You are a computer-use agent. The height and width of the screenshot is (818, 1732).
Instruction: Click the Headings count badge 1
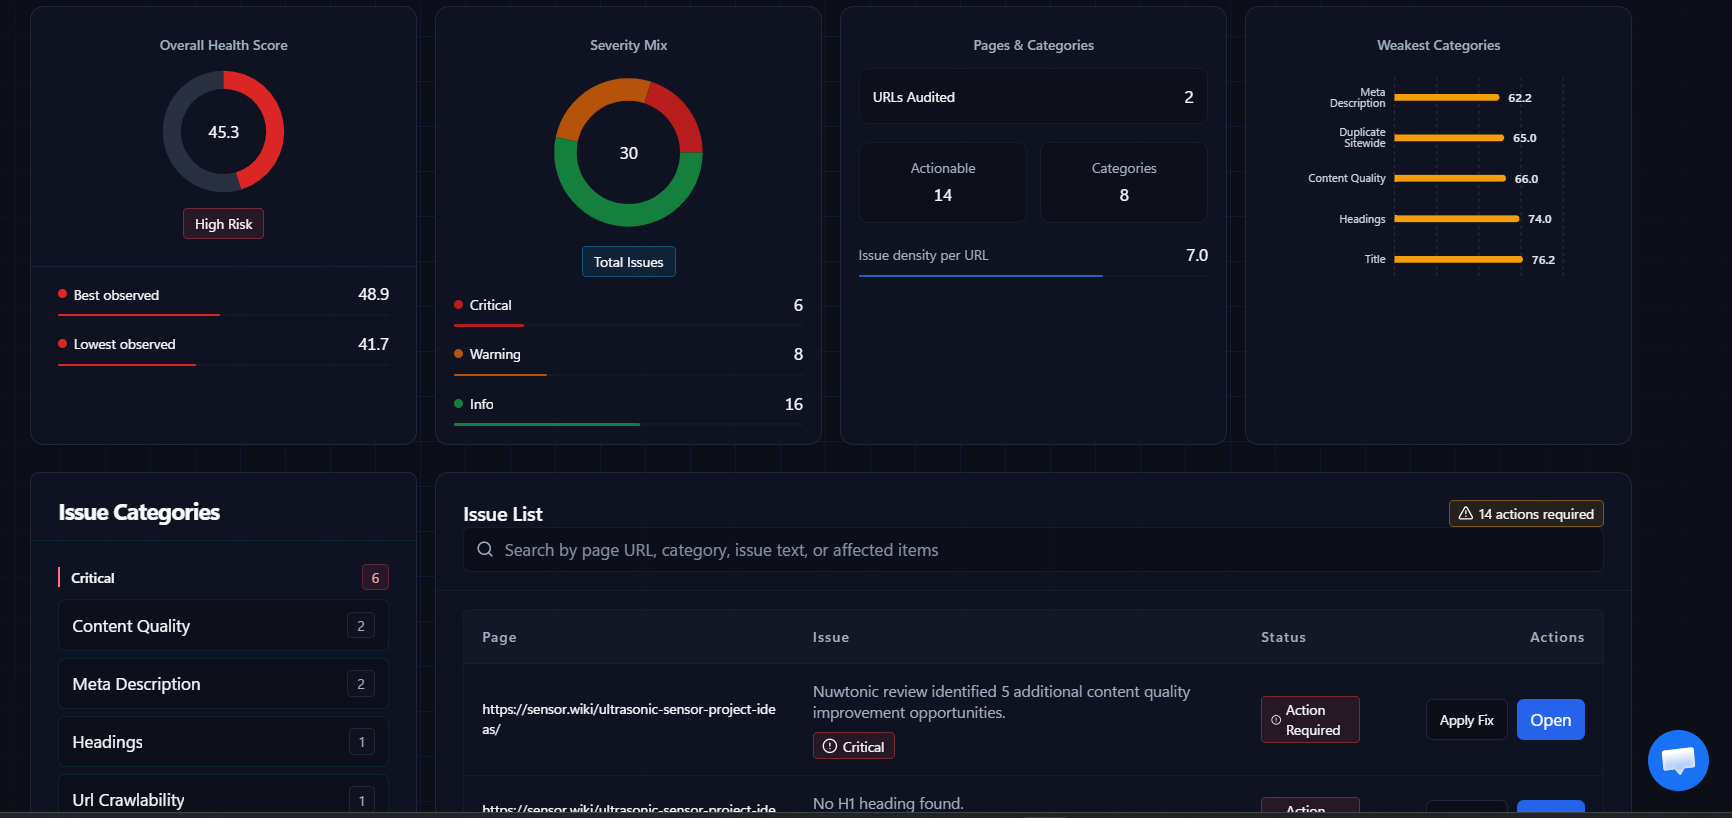coord(361,742)
